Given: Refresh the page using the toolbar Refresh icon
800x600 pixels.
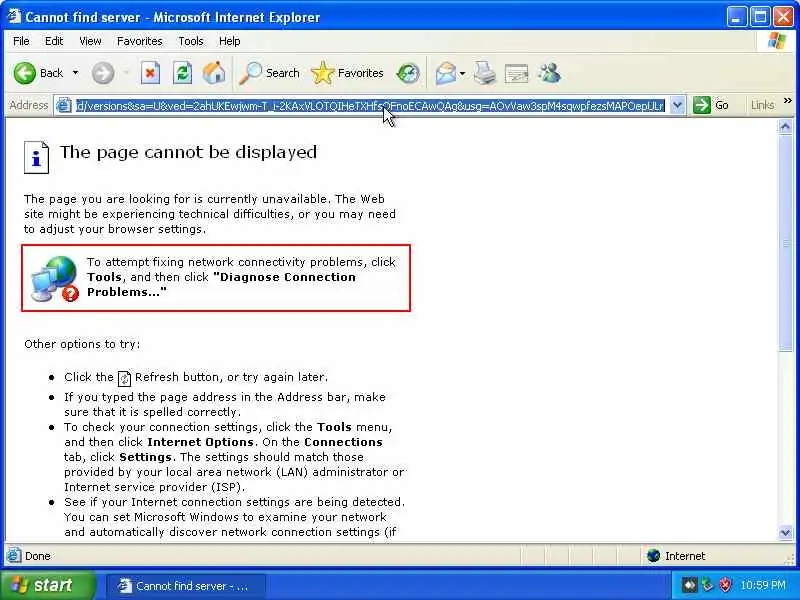Looking at the screenshot, I should point(182,73).
